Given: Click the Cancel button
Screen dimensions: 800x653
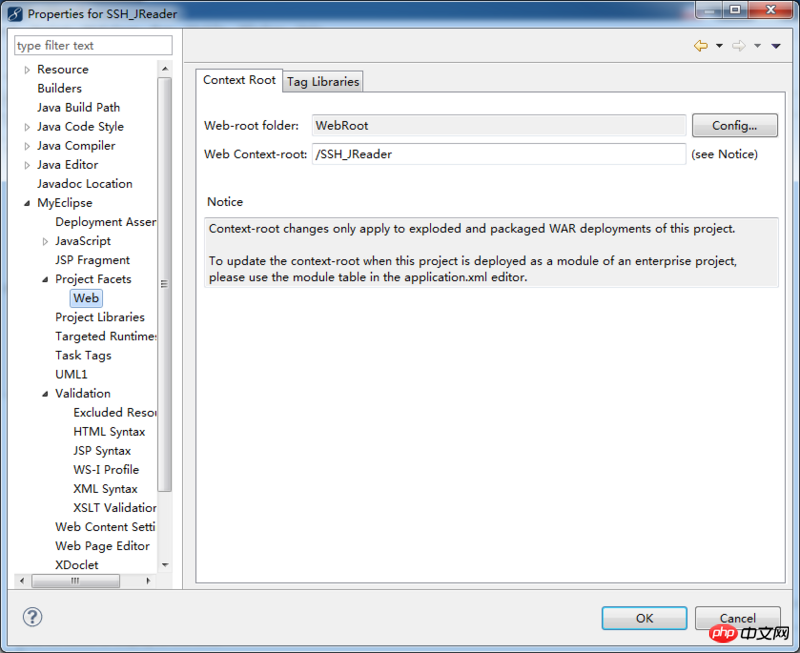Looking at the screenshot, I should click(738, 618).
